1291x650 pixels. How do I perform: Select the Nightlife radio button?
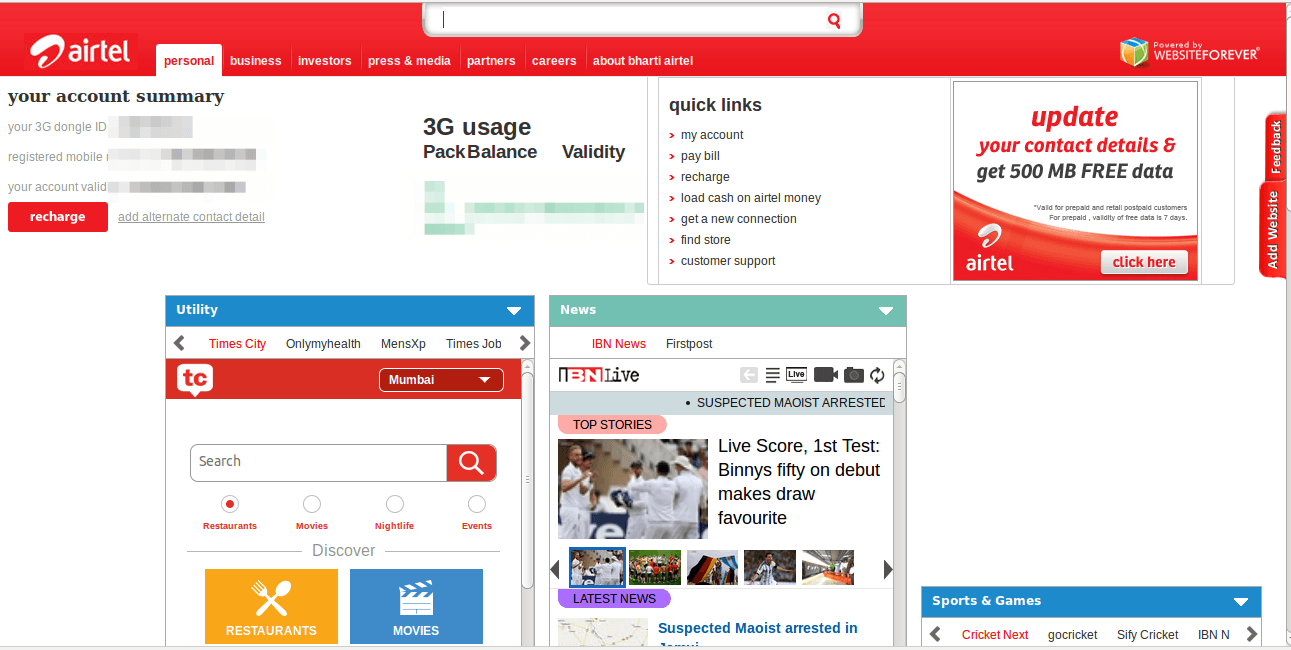pos(395,504)
